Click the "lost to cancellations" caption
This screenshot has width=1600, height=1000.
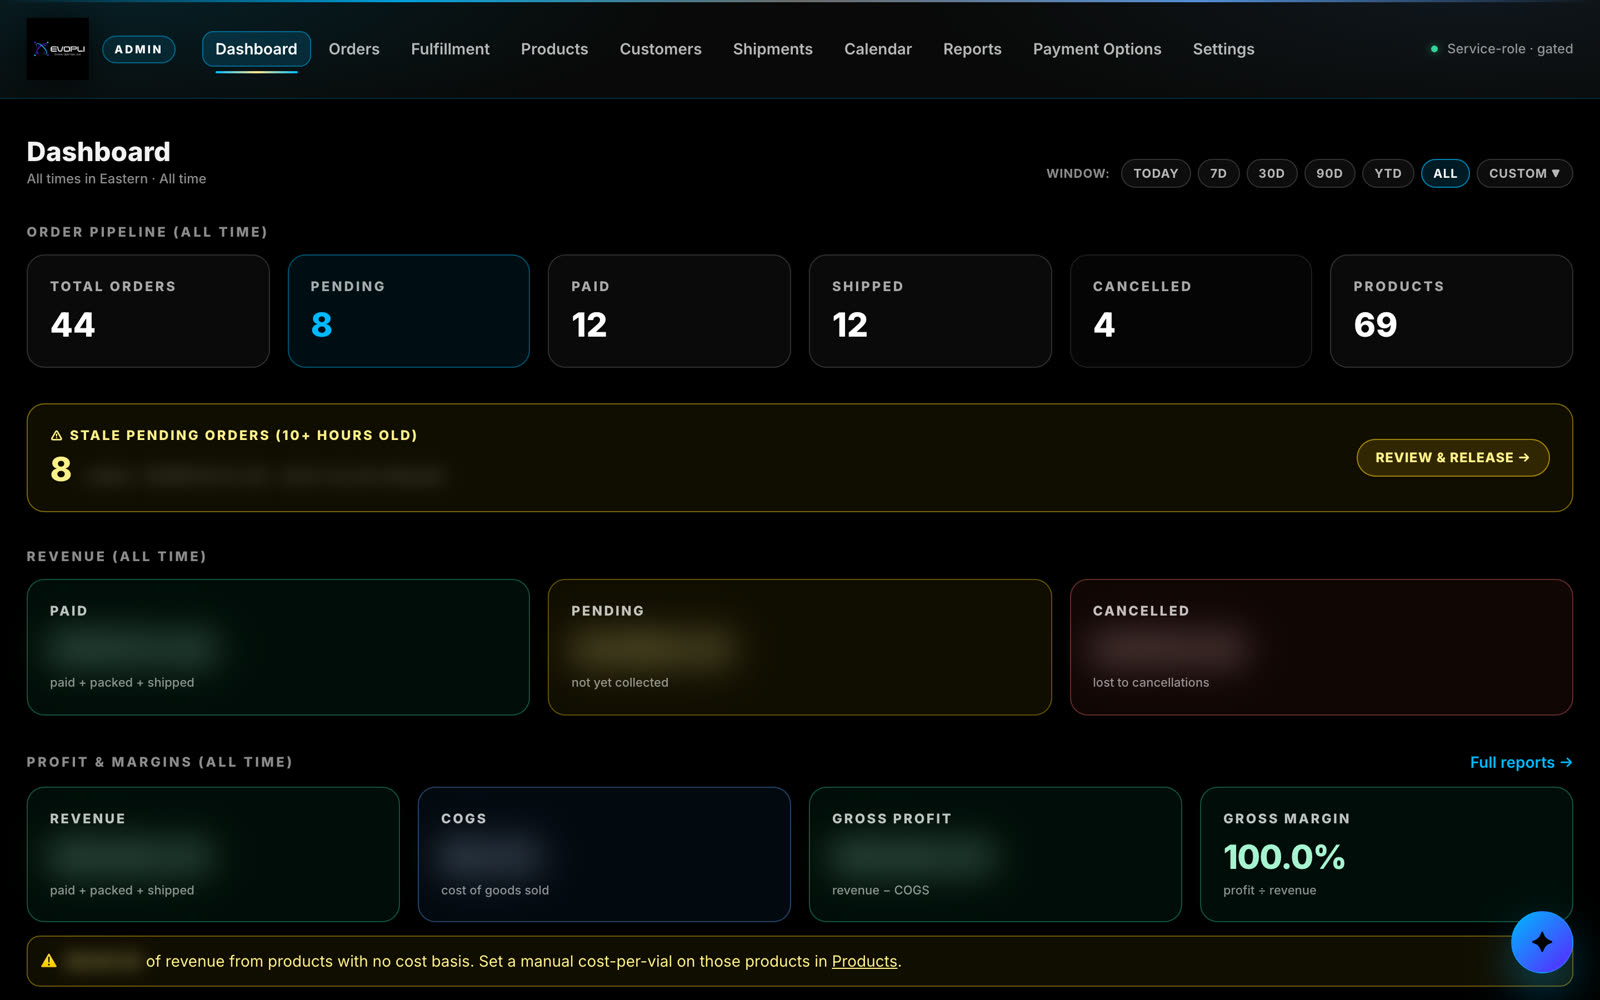point(1151,683)
